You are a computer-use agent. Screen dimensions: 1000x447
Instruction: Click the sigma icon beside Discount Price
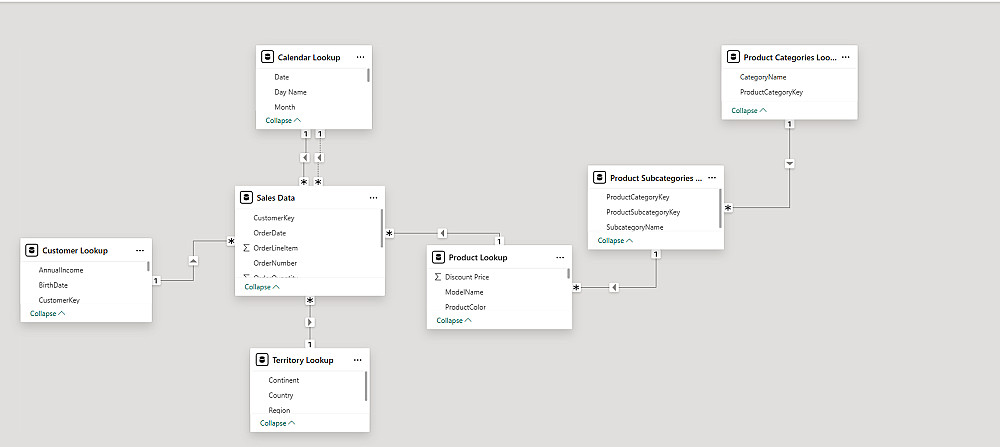[438, 277]
